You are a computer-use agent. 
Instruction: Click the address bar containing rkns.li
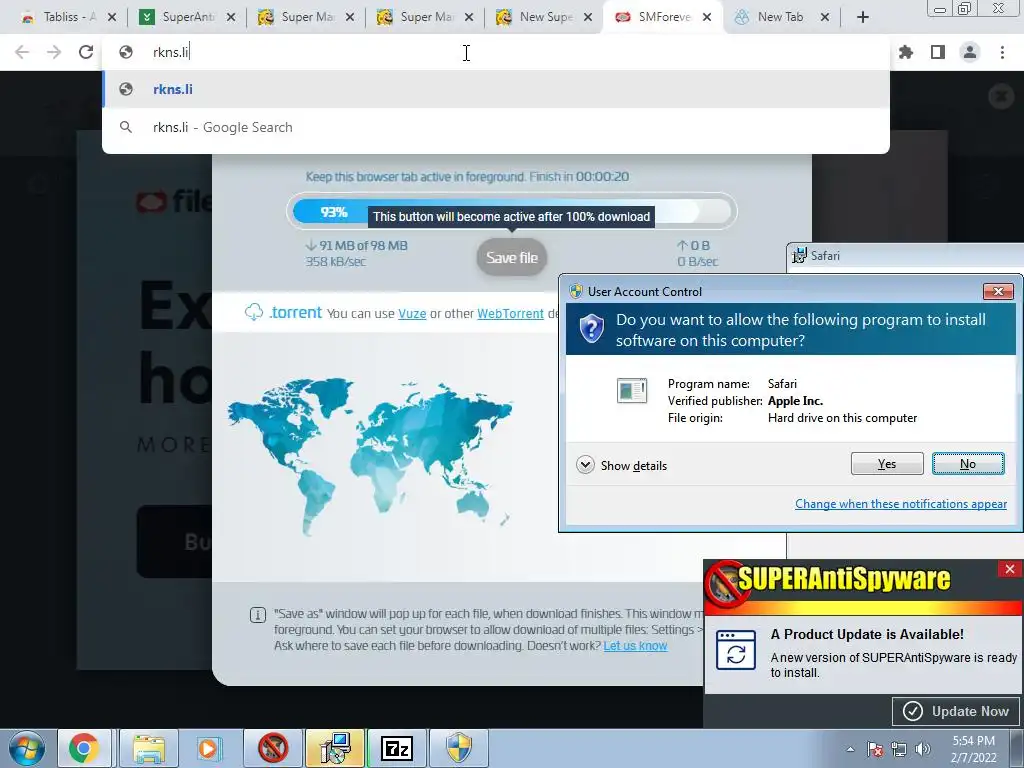(496, 52)
